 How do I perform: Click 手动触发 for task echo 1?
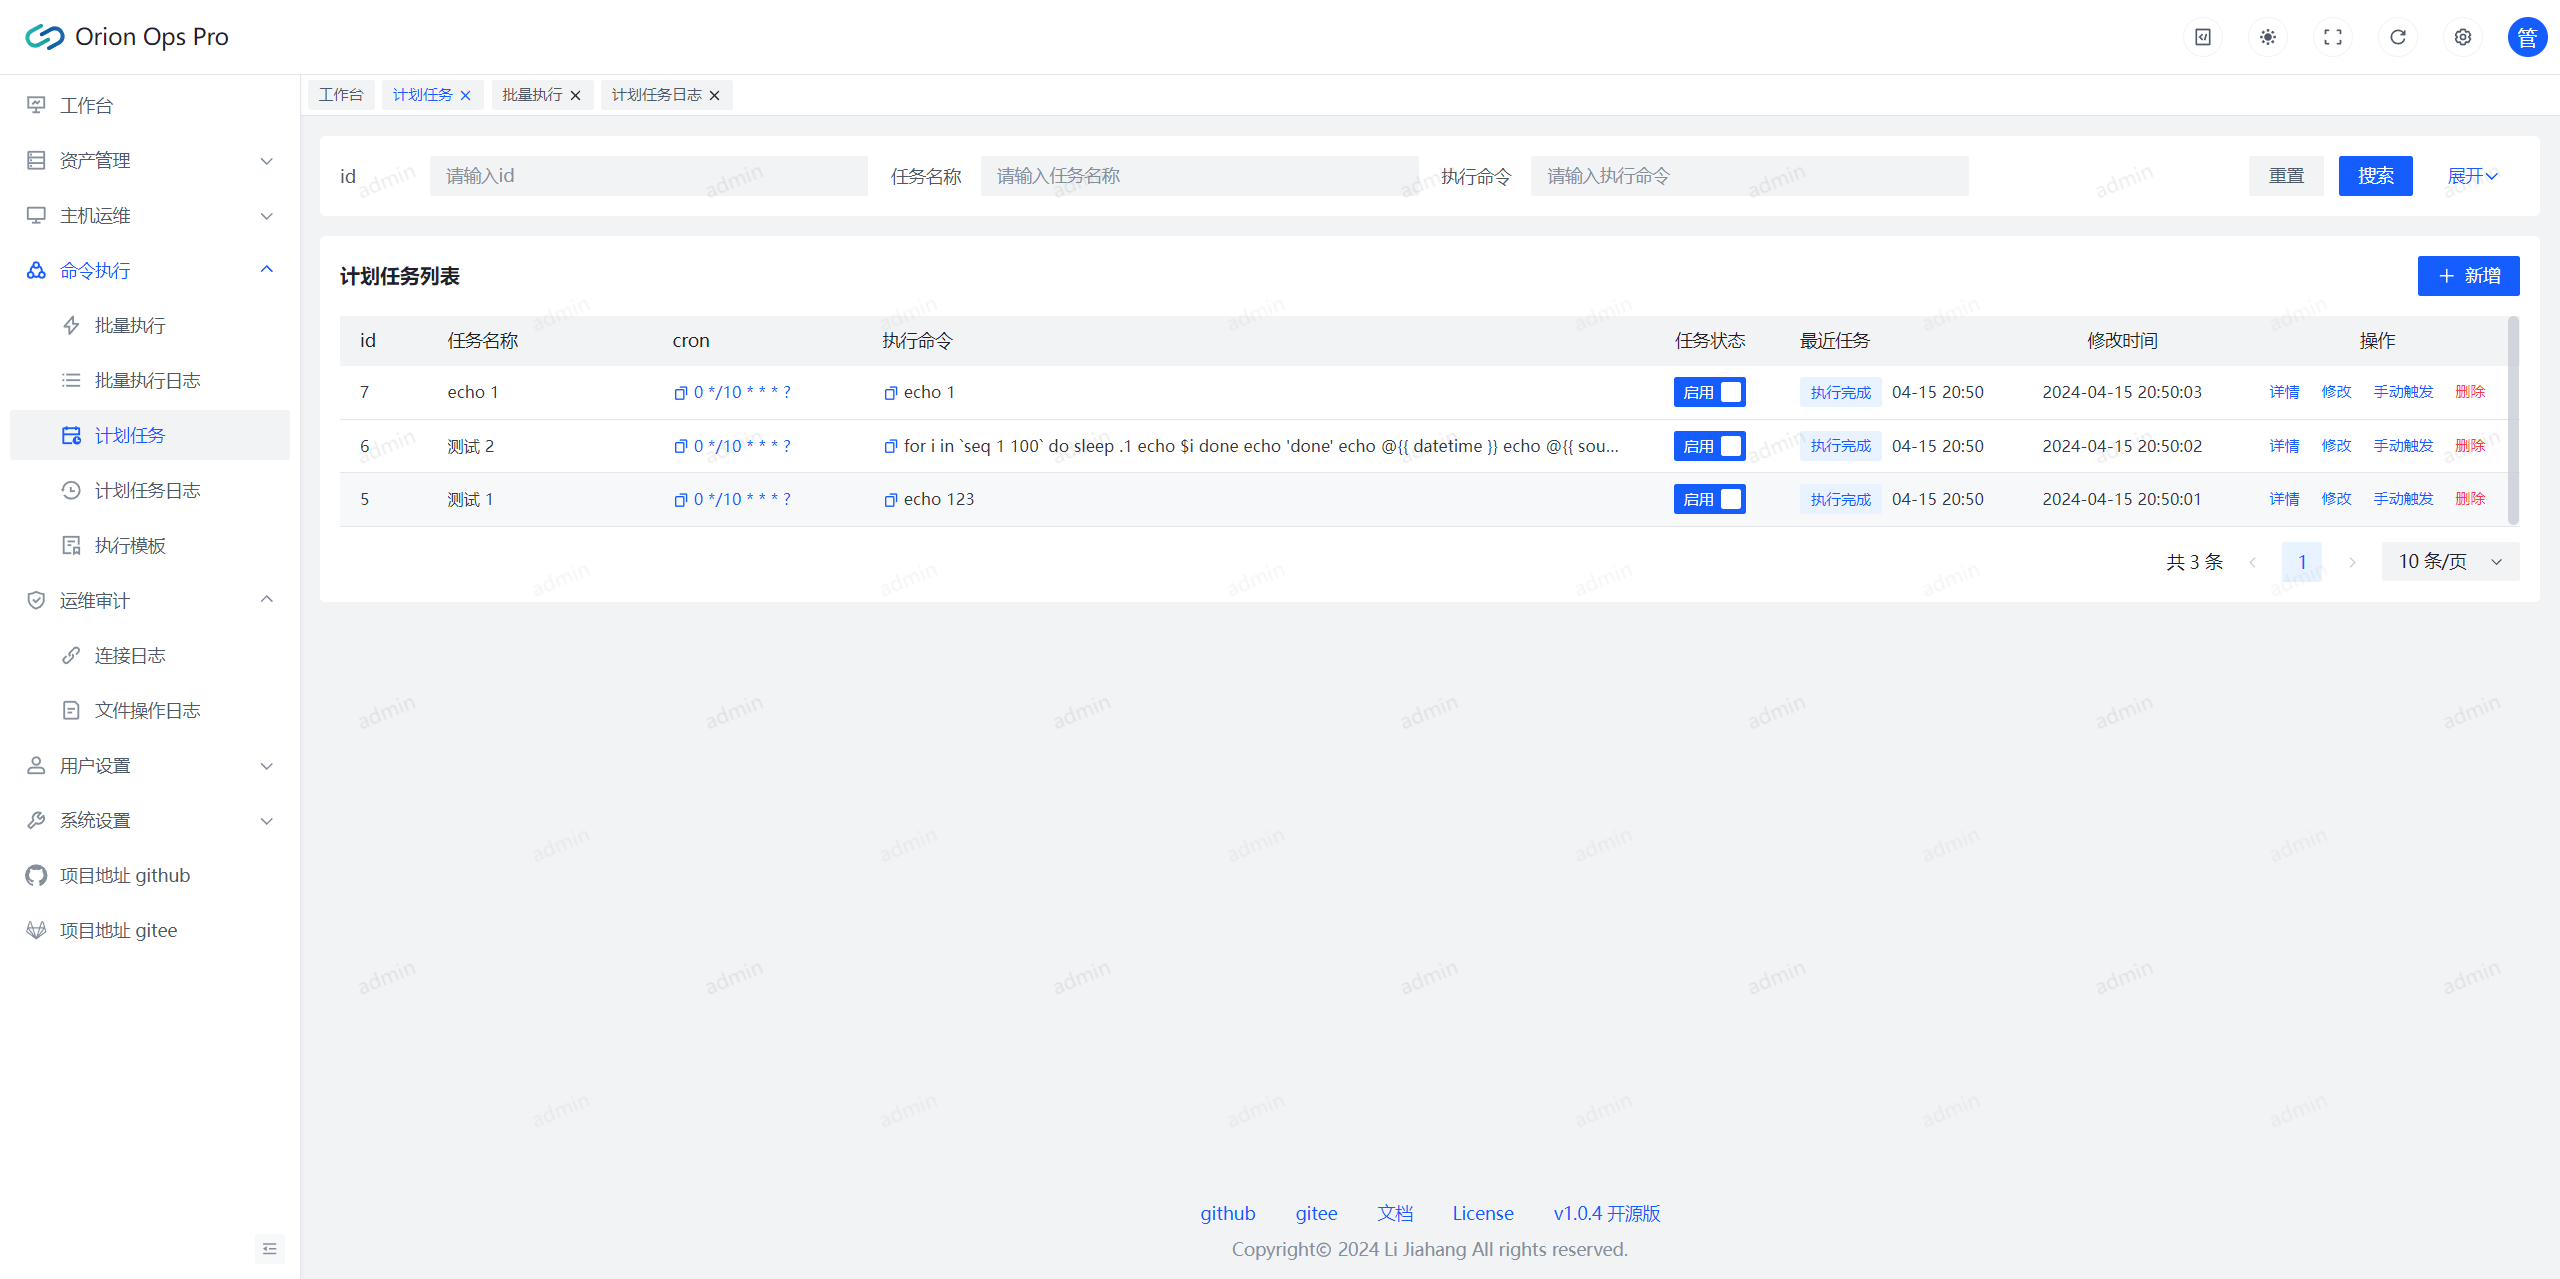click(x=2403, y=392)
